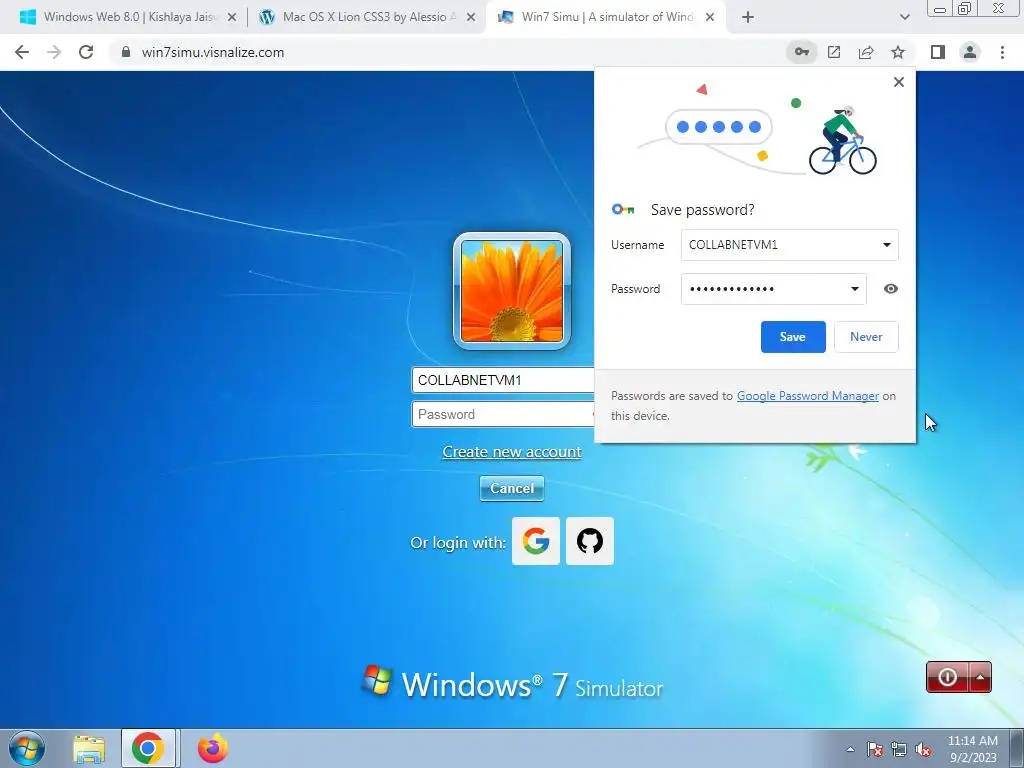Open the taskbar clock and date
The image size is (1024, 768).
[x=972, y=749]
